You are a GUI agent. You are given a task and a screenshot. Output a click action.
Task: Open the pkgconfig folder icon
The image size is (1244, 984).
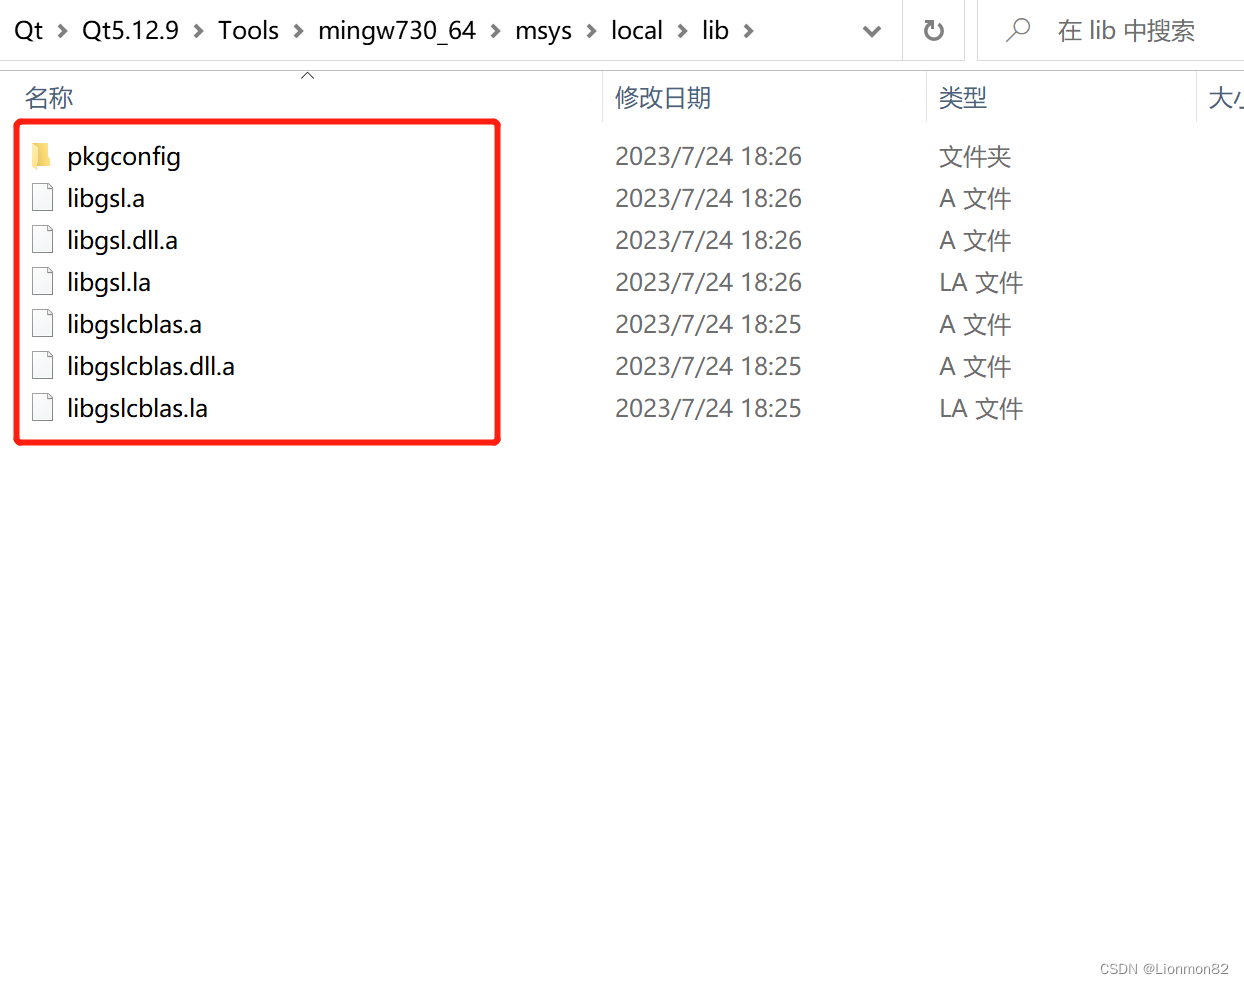(x=42, y=156)
